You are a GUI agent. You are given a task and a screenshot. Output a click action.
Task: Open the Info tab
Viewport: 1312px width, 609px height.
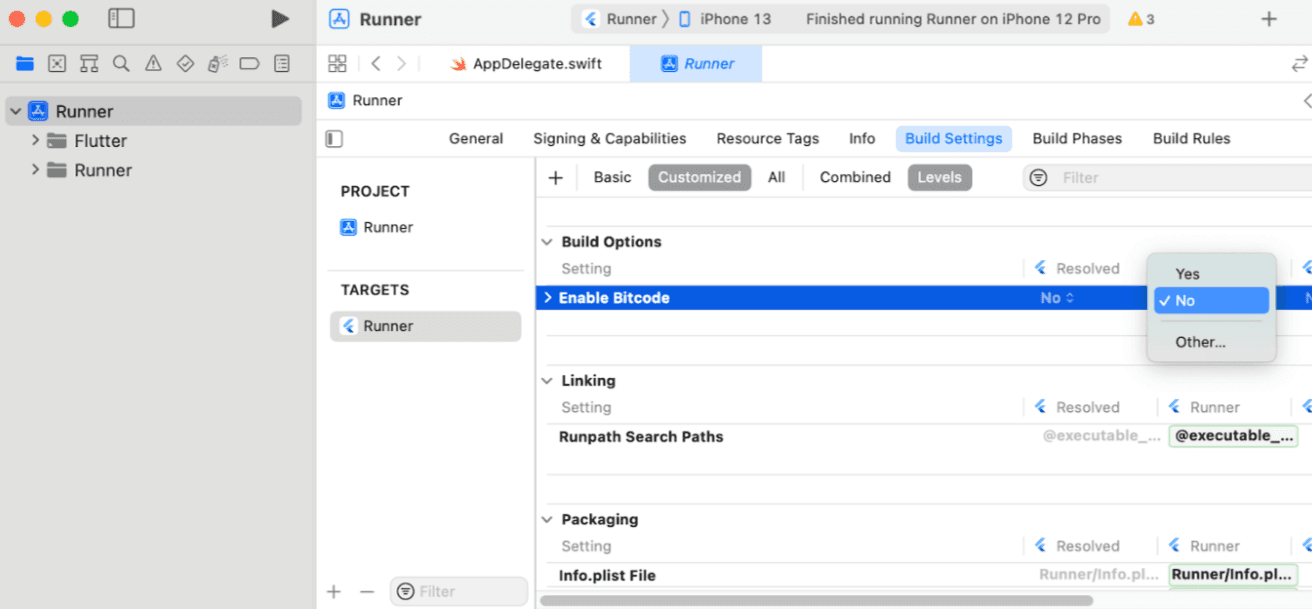[862, 138]
